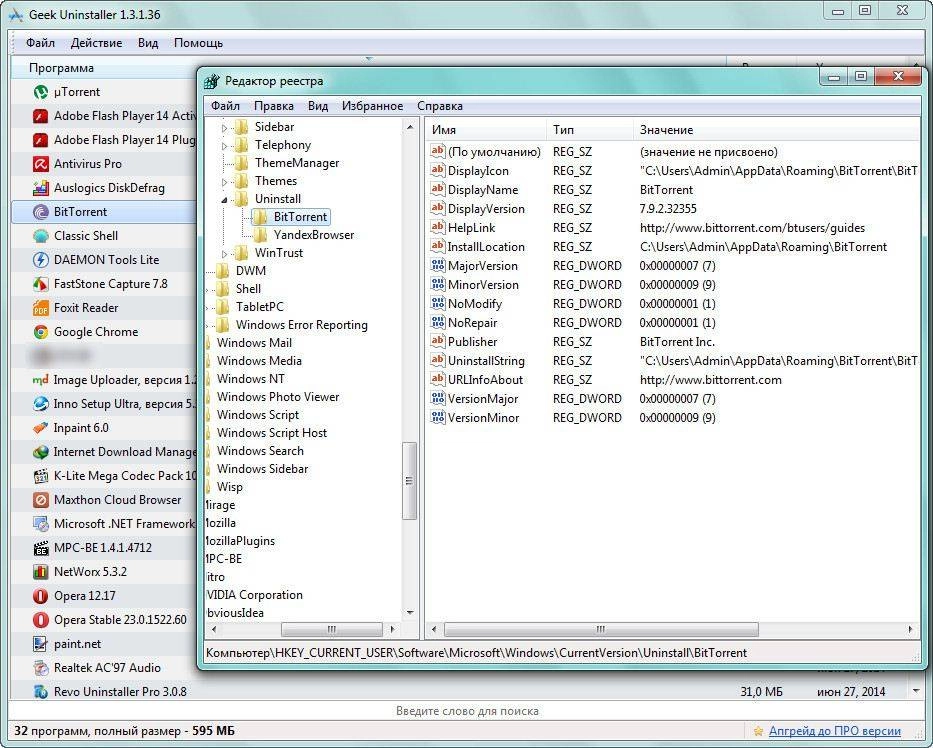Open Файл menu in Geek Uninstaller

pyautogui.click(x=40, y=43)
